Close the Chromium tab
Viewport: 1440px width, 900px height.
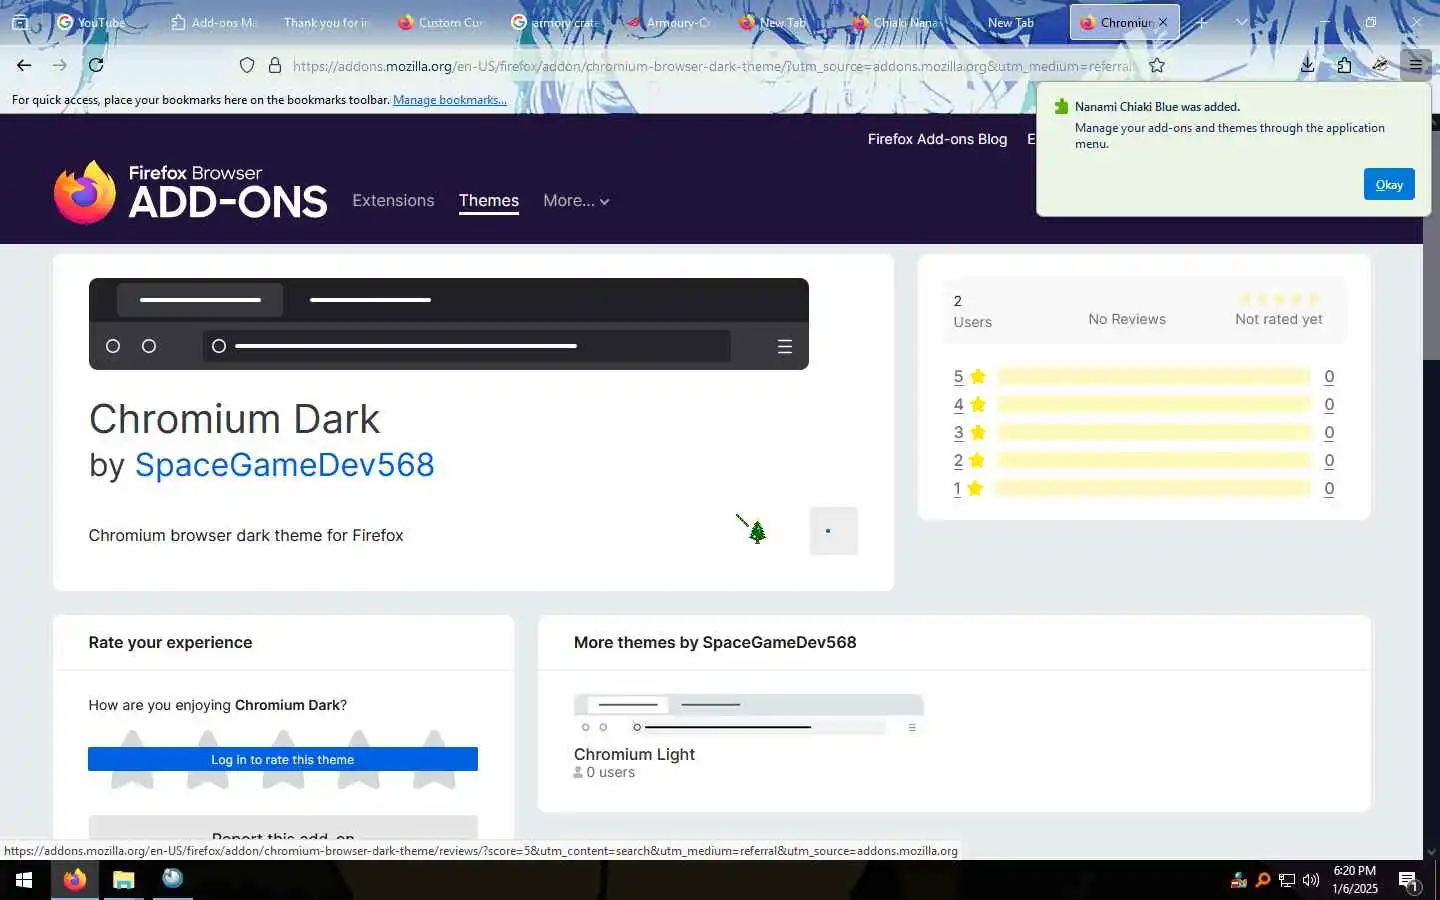1162,22
